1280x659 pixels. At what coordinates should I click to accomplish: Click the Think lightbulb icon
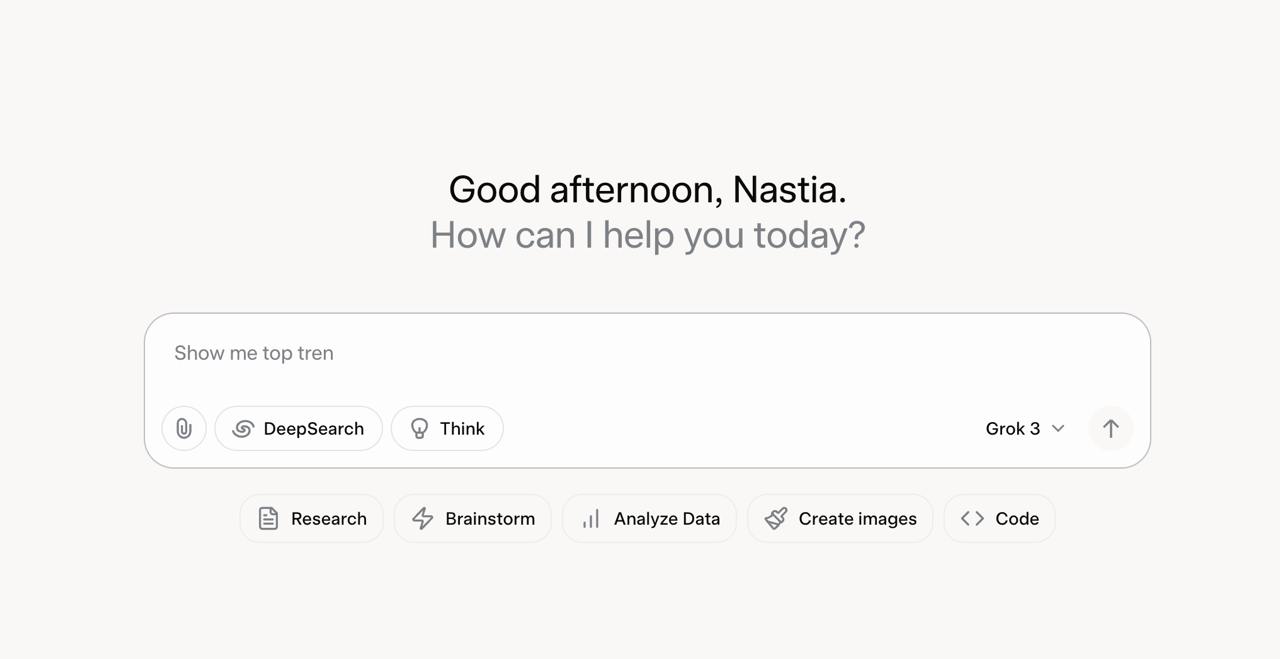coord(420,429)
